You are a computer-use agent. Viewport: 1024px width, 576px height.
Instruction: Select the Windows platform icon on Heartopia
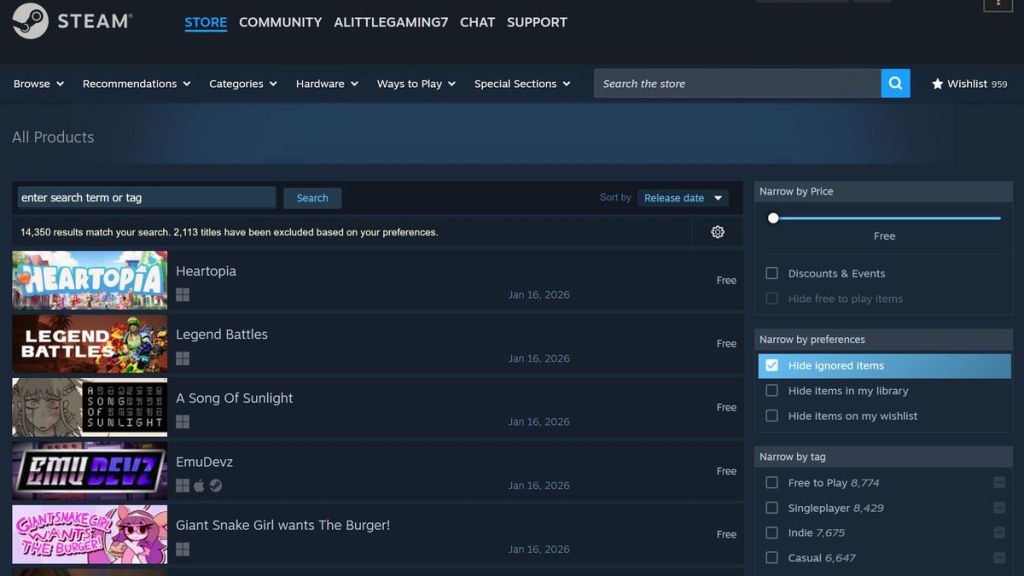tap(182, 295)
